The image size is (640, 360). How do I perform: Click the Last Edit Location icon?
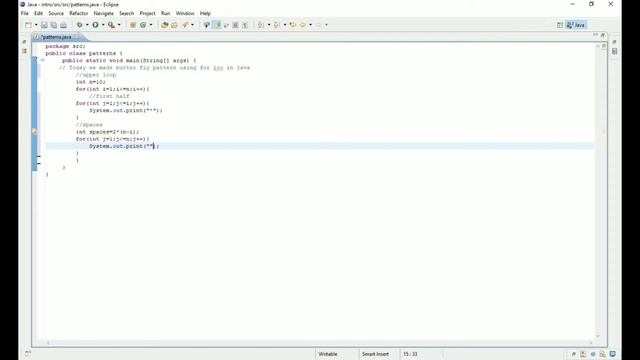[293, 25]
